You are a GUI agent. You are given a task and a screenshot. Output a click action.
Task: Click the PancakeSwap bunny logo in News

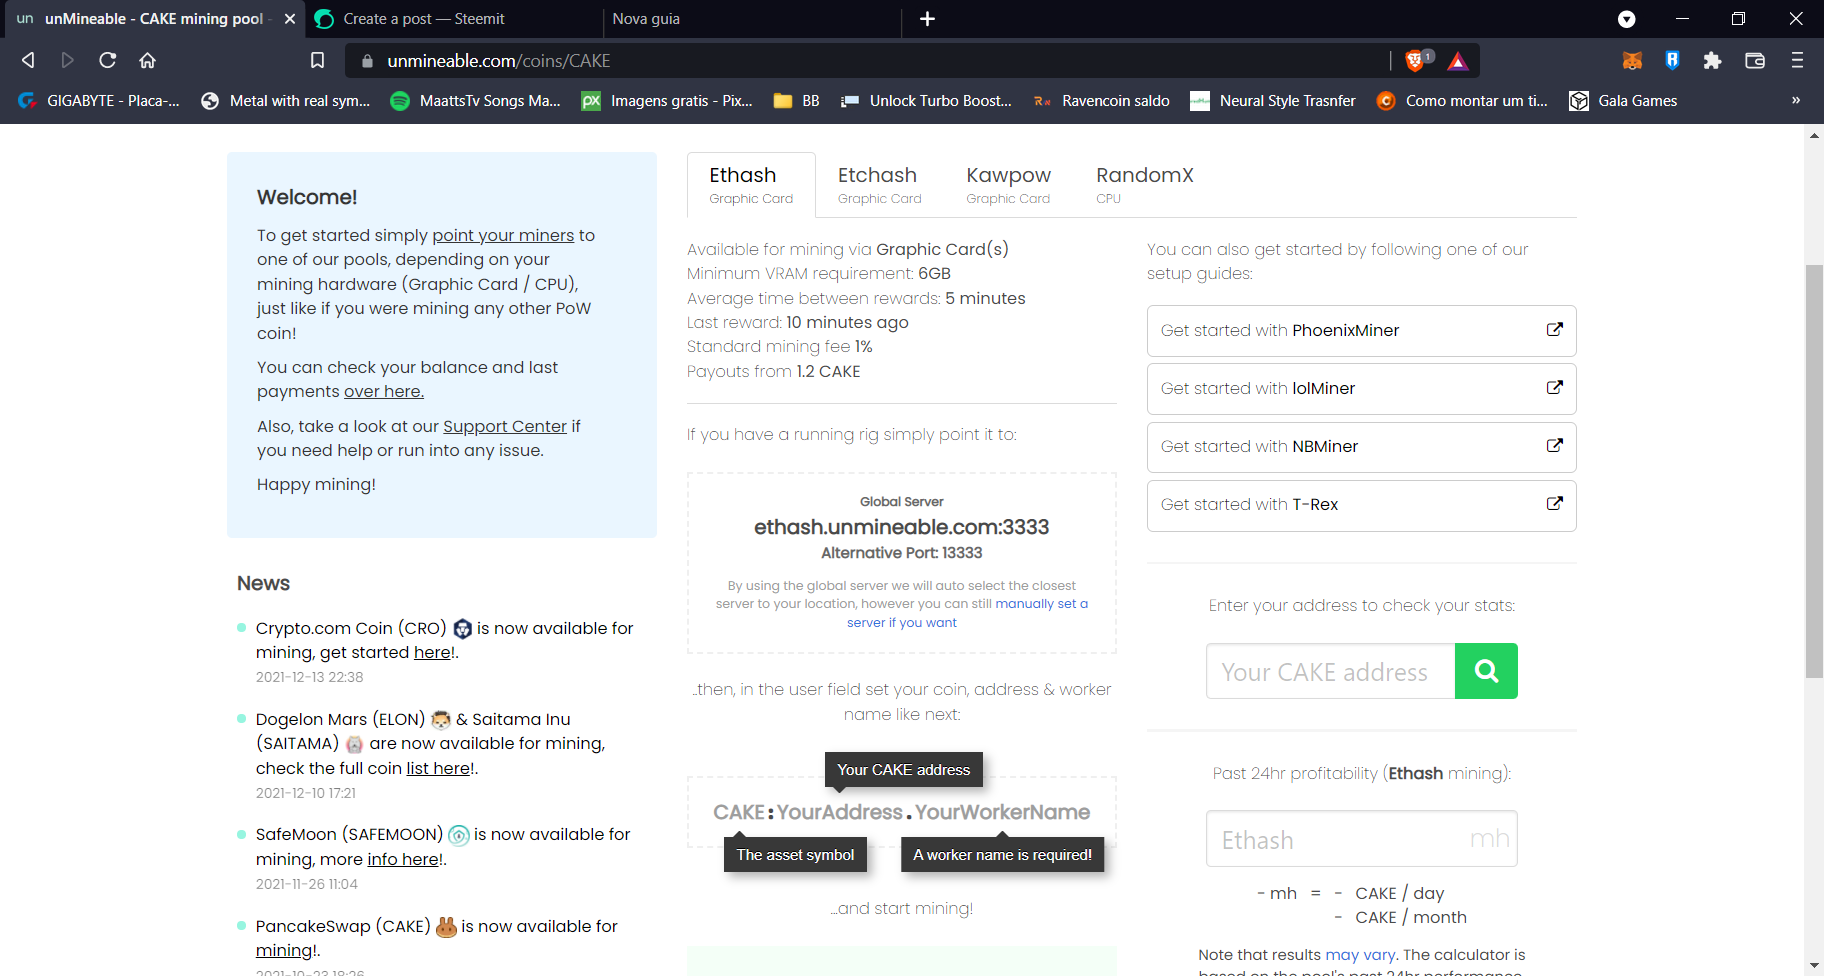coord(446,927)
